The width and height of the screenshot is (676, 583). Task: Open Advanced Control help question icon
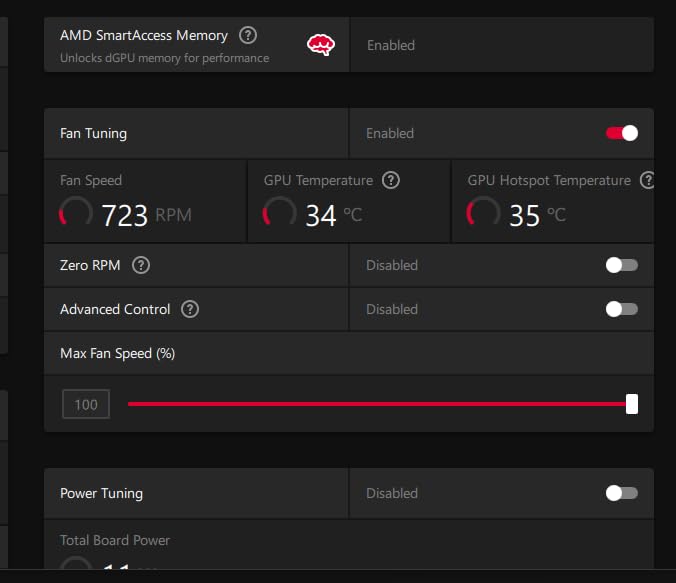pyautogui.click(x=190, y=309)
